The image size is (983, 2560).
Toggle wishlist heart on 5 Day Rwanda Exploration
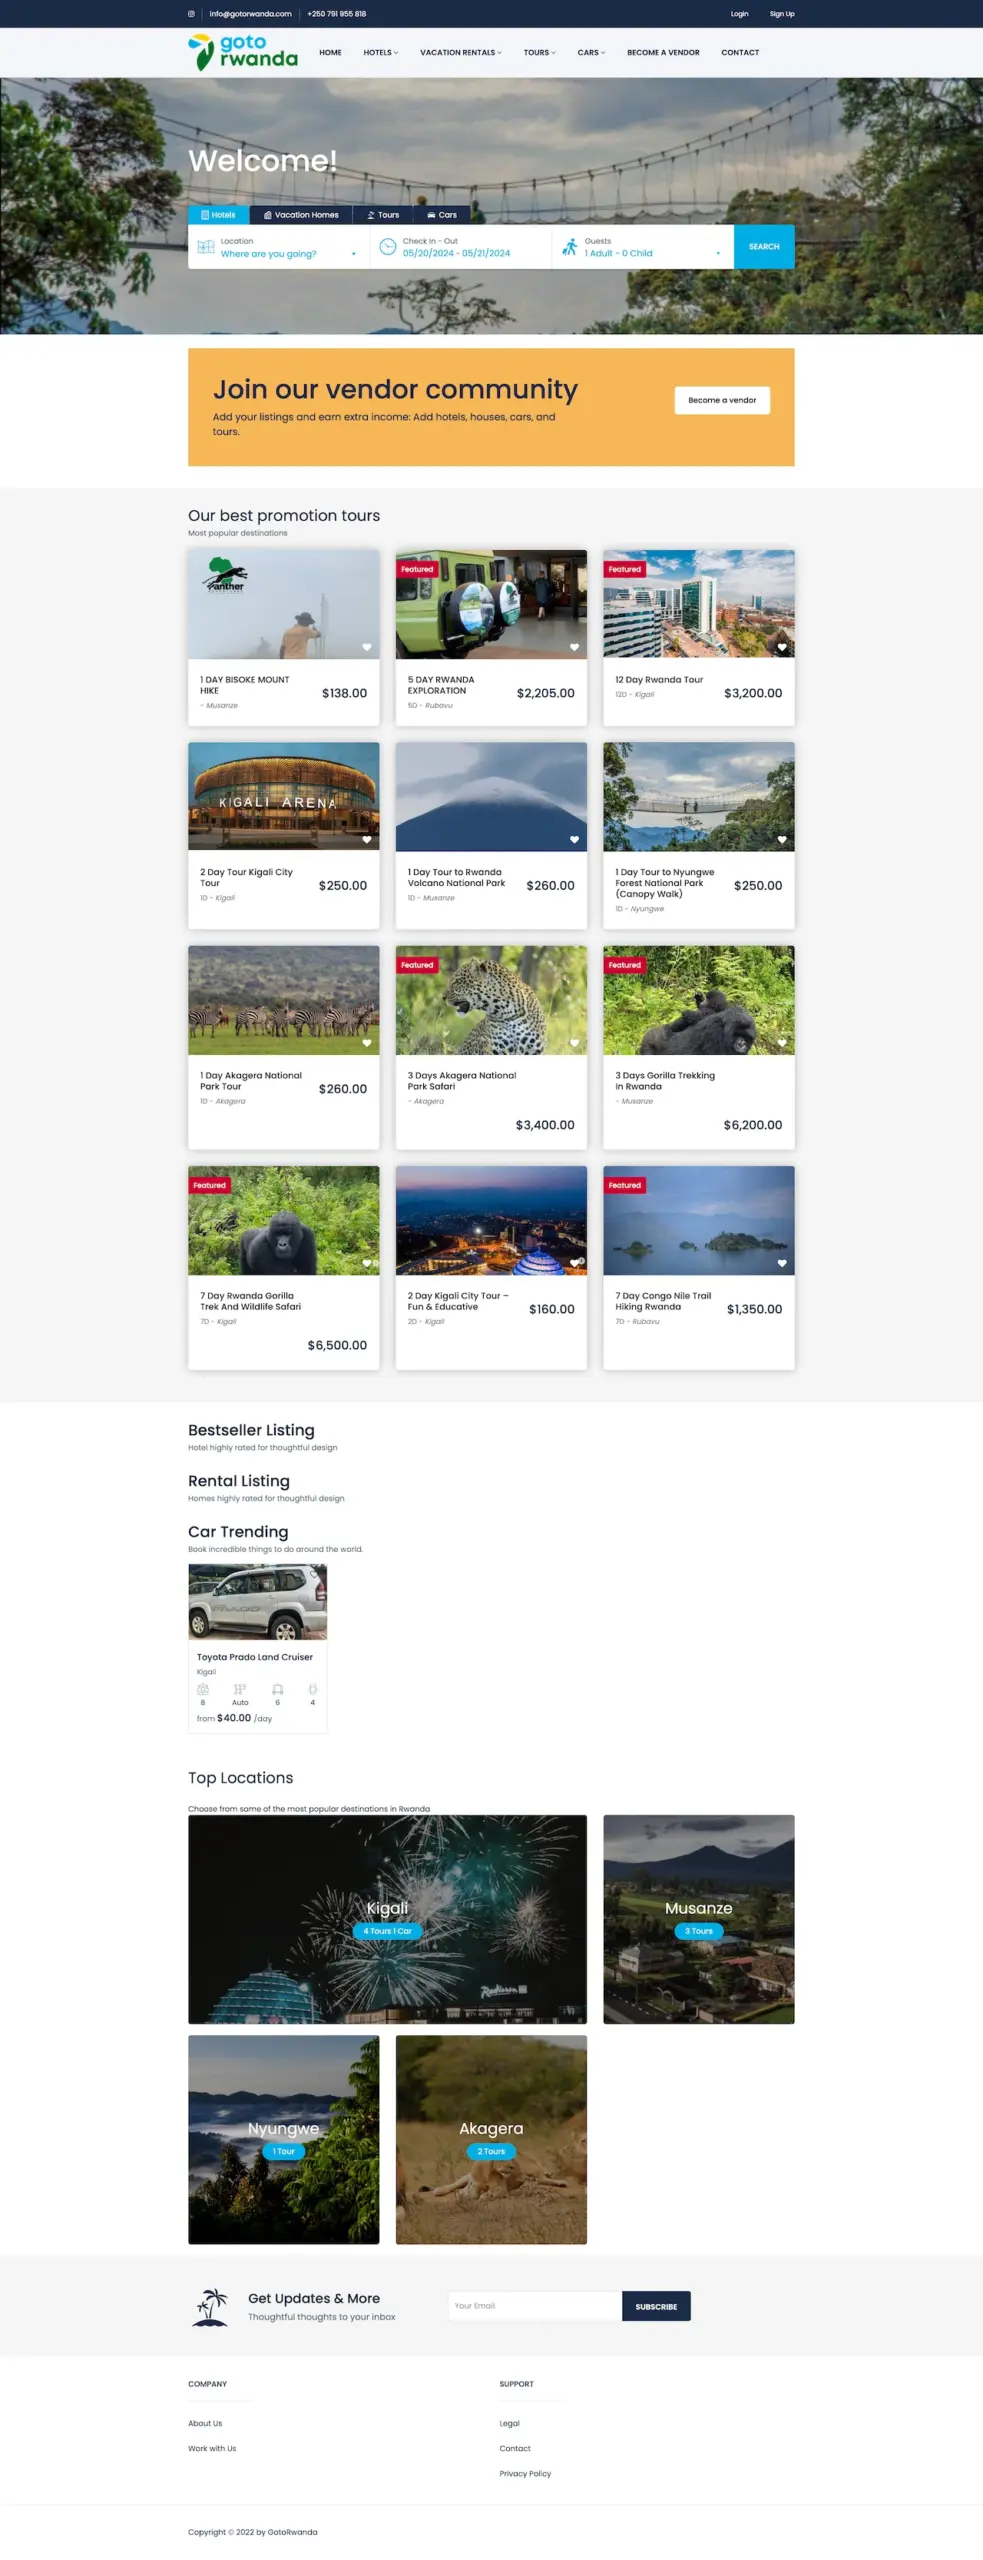(575, 647)
